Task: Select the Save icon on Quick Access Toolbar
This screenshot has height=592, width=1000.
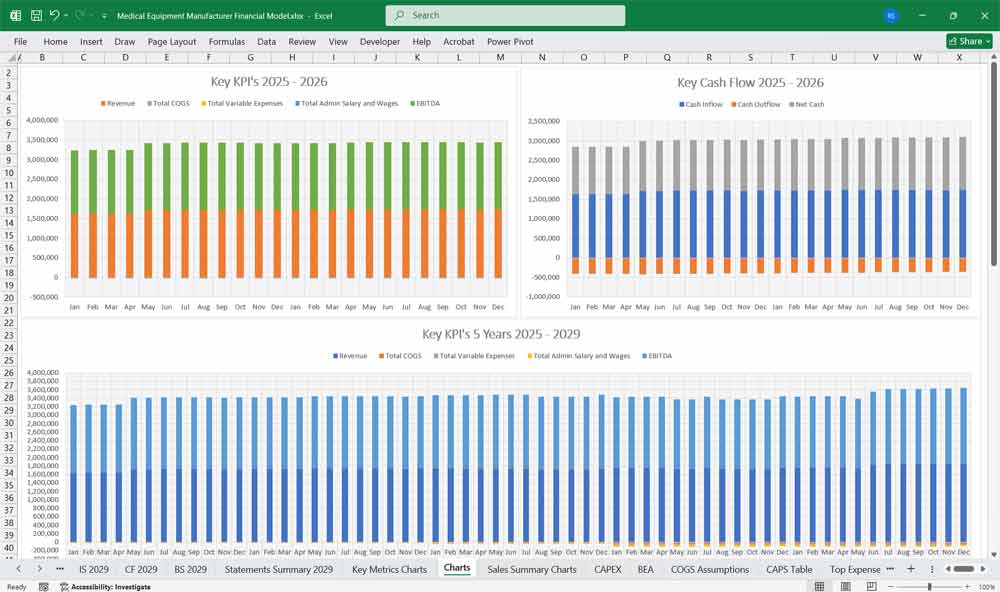Action: (35, 15)
